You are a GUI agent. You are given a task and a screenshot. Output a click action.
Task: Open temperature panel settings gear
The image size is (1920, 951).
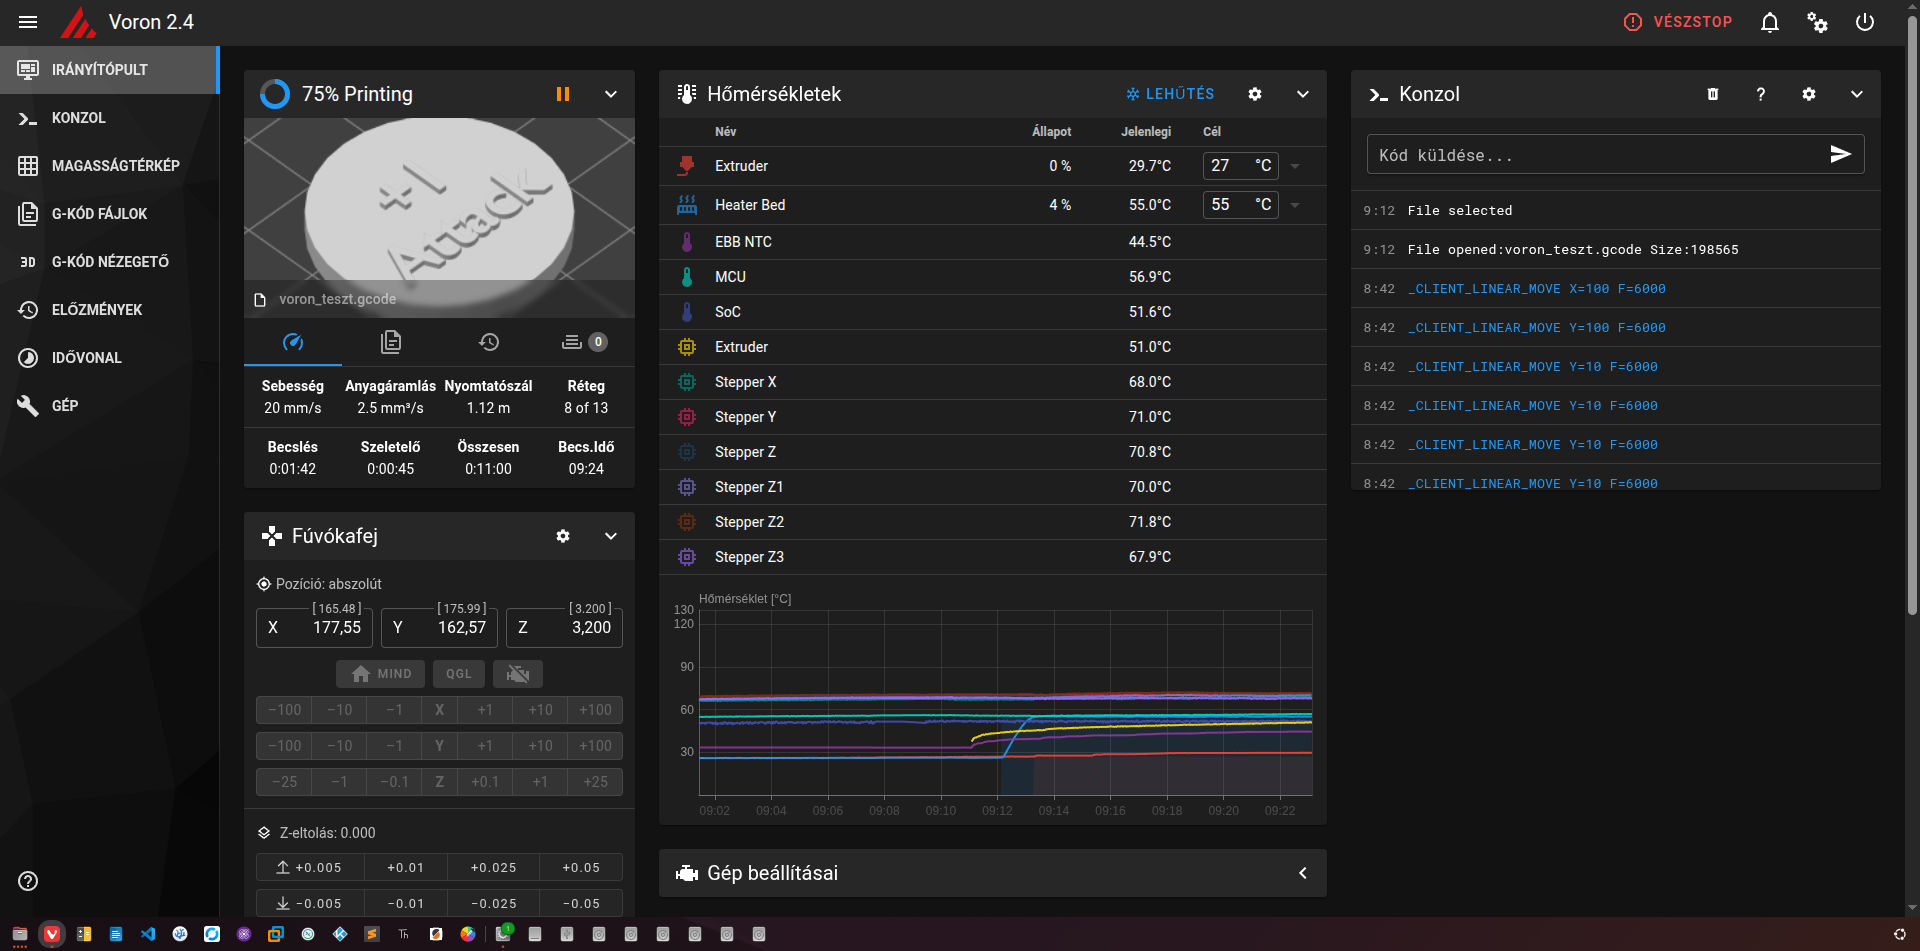(1255, 94)
